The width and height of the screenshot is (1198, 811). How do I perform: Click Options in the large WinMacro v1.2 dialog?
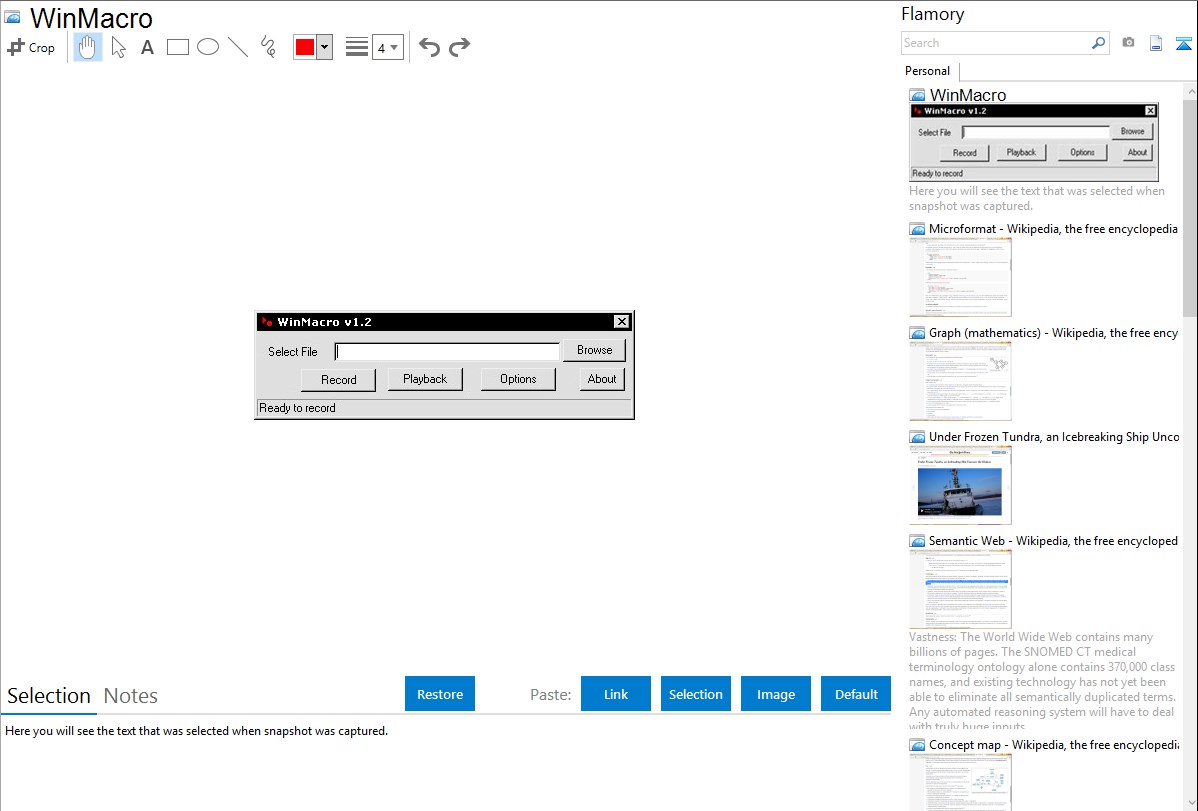(518, 379)
